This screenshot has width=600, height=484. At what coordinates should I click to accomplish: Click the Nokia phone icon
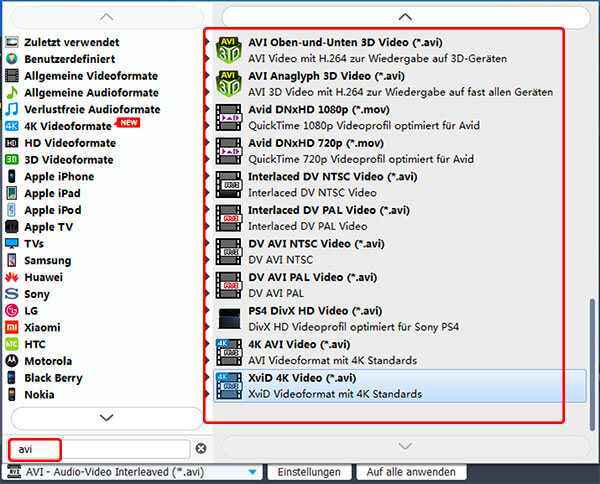(12, 394)
